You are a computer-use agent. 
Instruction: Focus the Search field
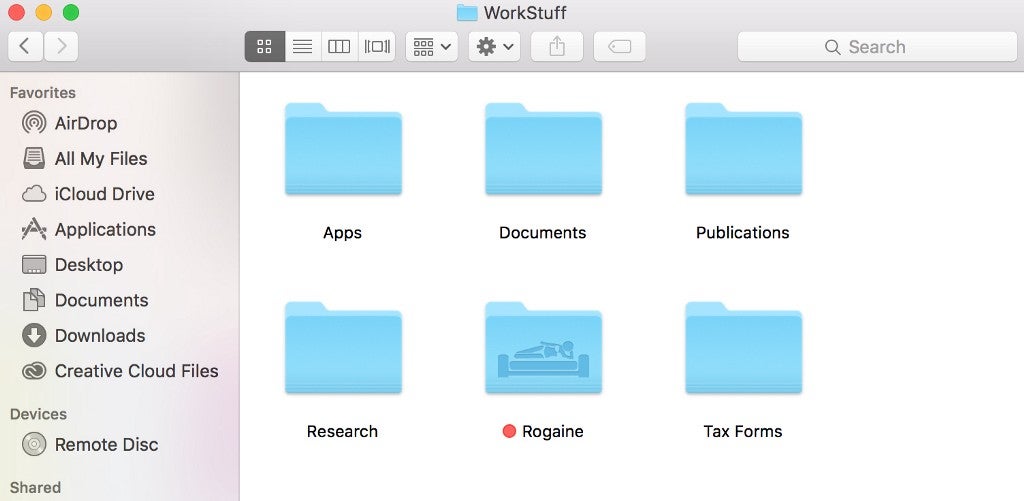point(877,46)
